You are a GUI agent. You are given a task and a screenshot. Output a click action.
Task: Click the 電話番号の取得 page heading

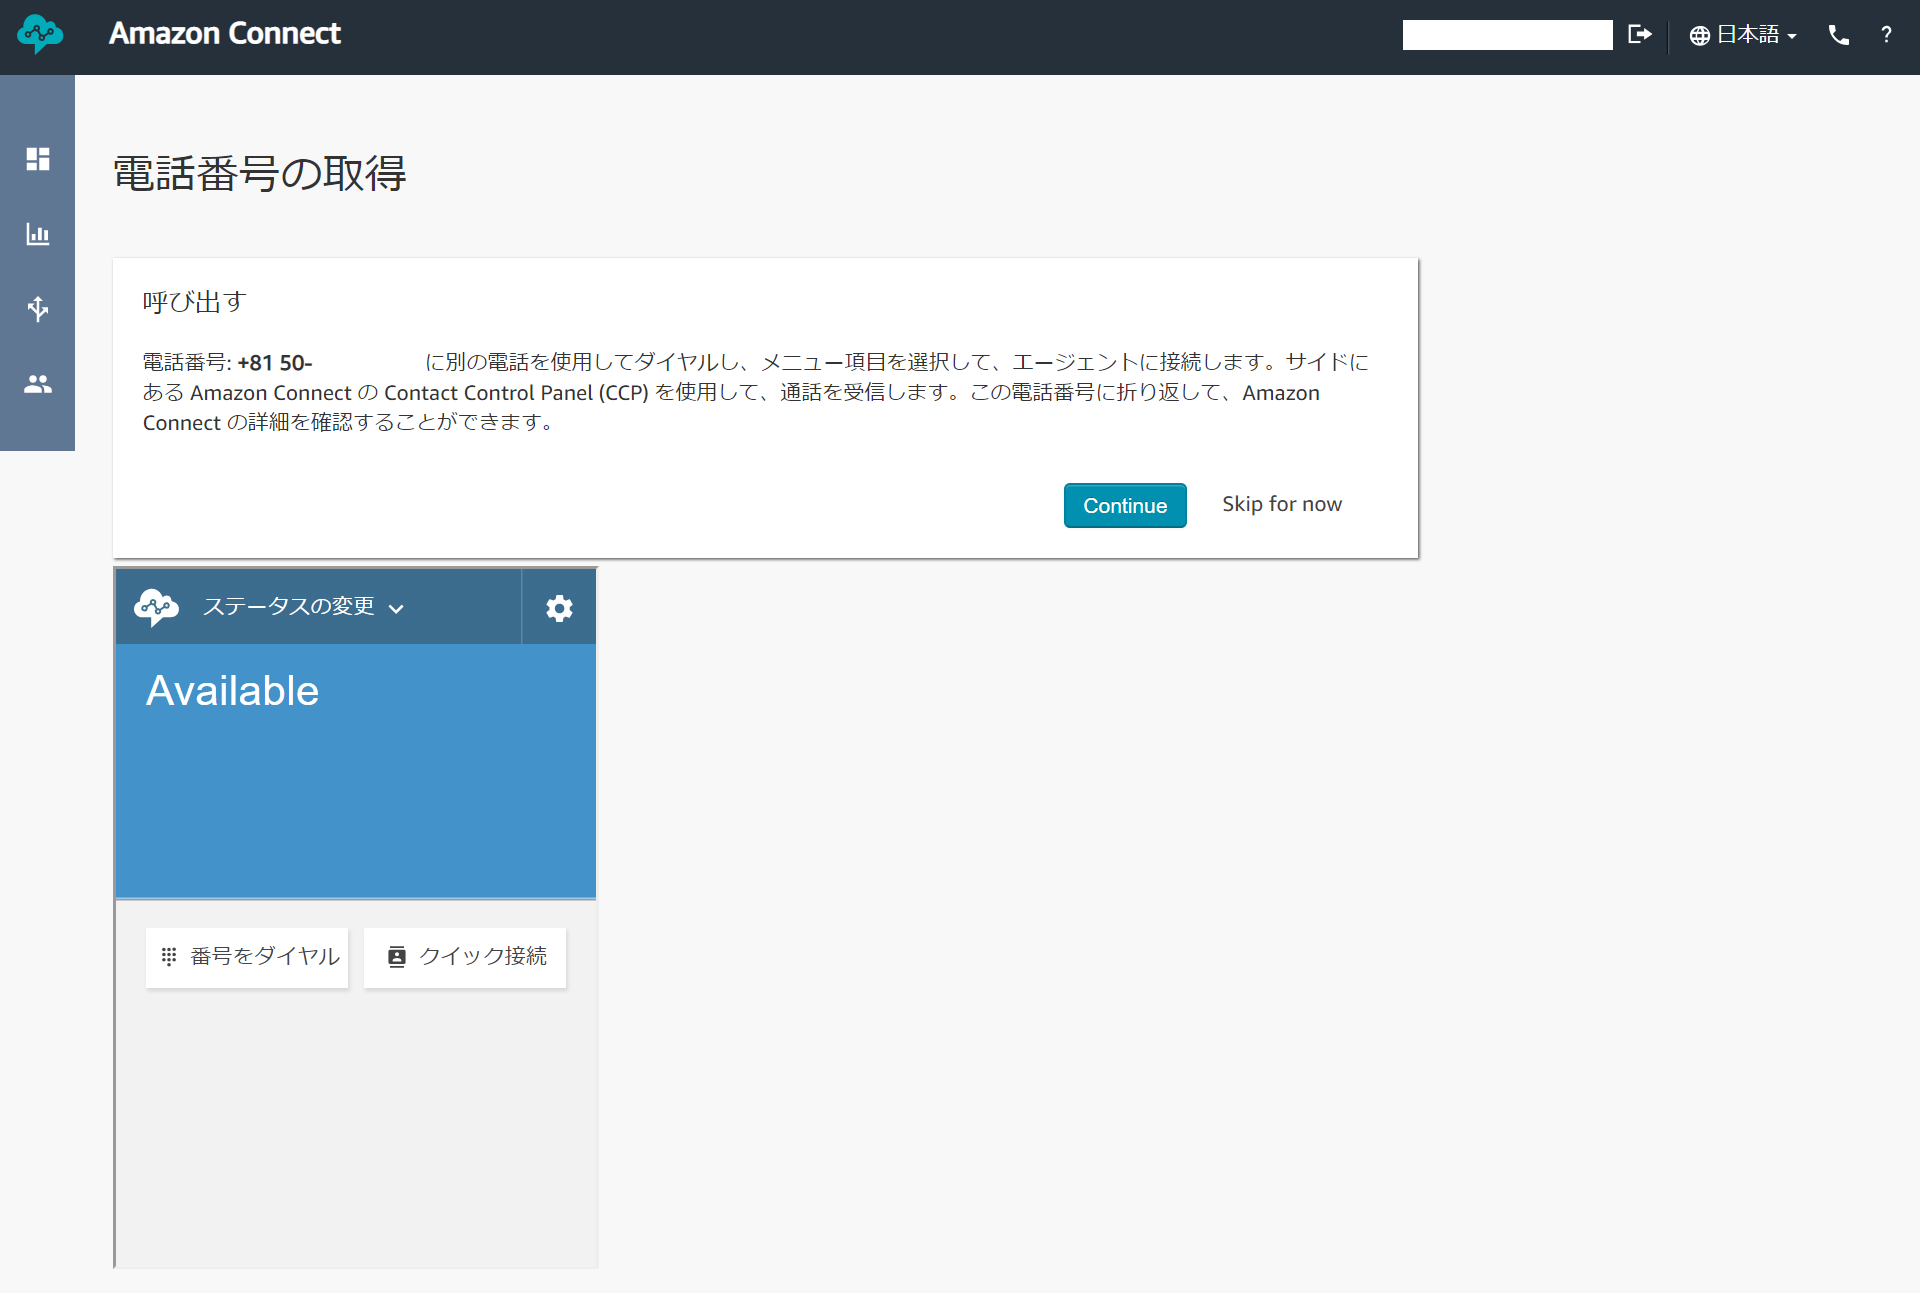click(x=260, y=174)
